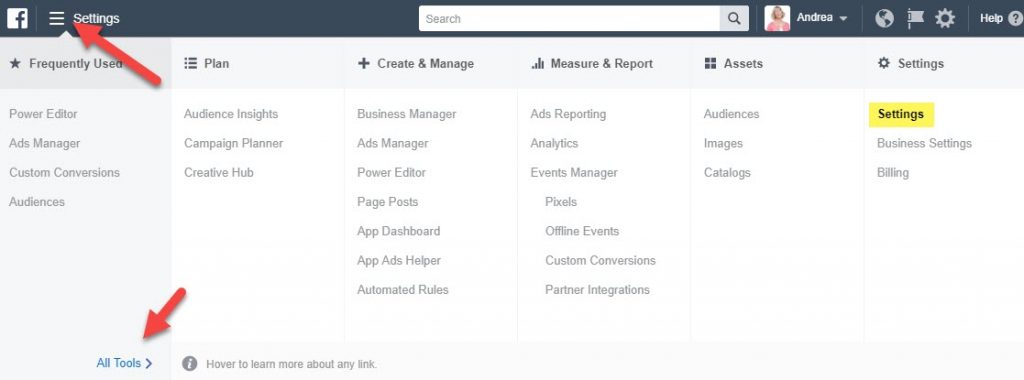Viewport: 1024px width, 380px height.
Task: Open Andrea's profile picture
Action: [x=777, y=18]
